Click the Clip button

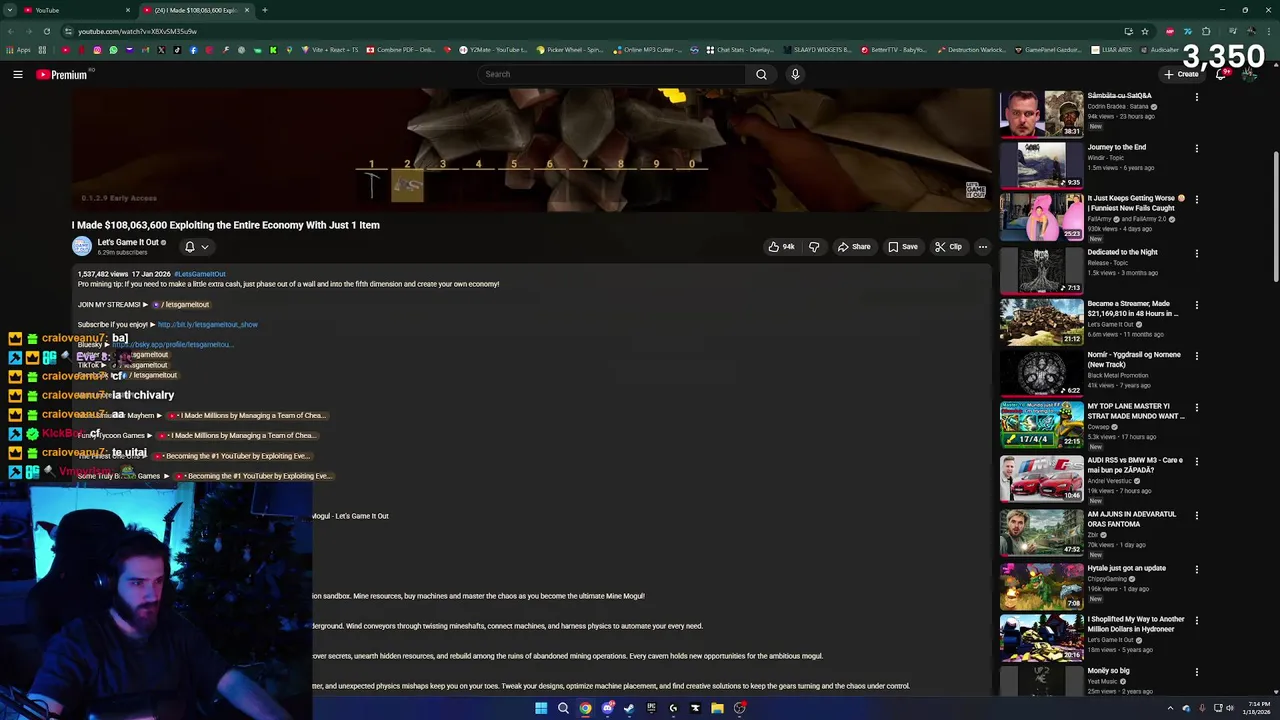tap(948, 247)
